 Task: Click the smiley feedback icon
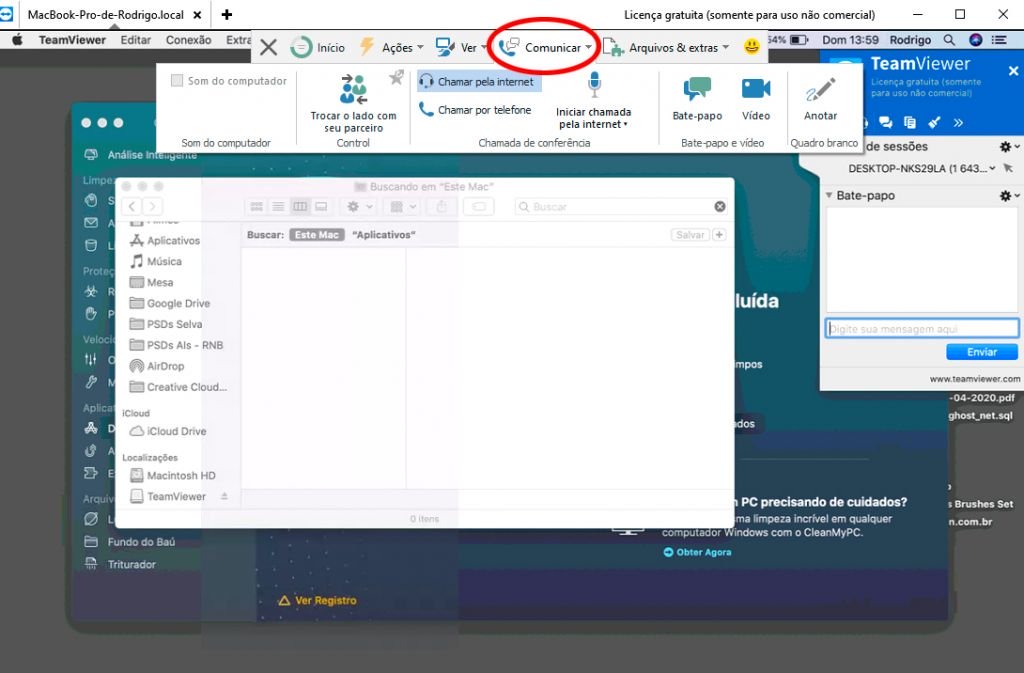tap(752, 46)
